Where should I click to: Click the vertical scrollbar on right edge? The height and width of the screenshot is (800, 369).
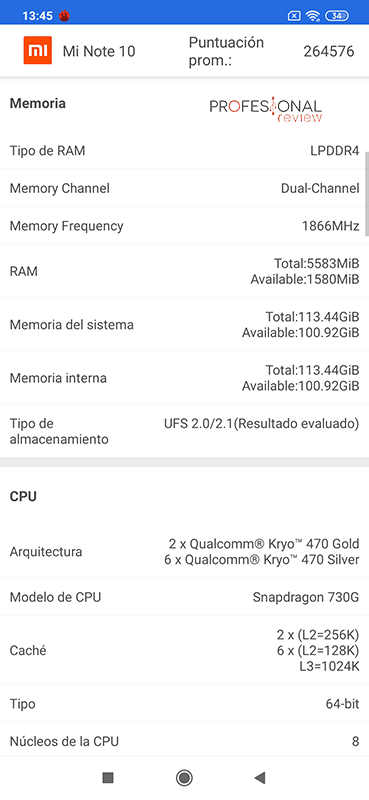(x=366, y=194)
